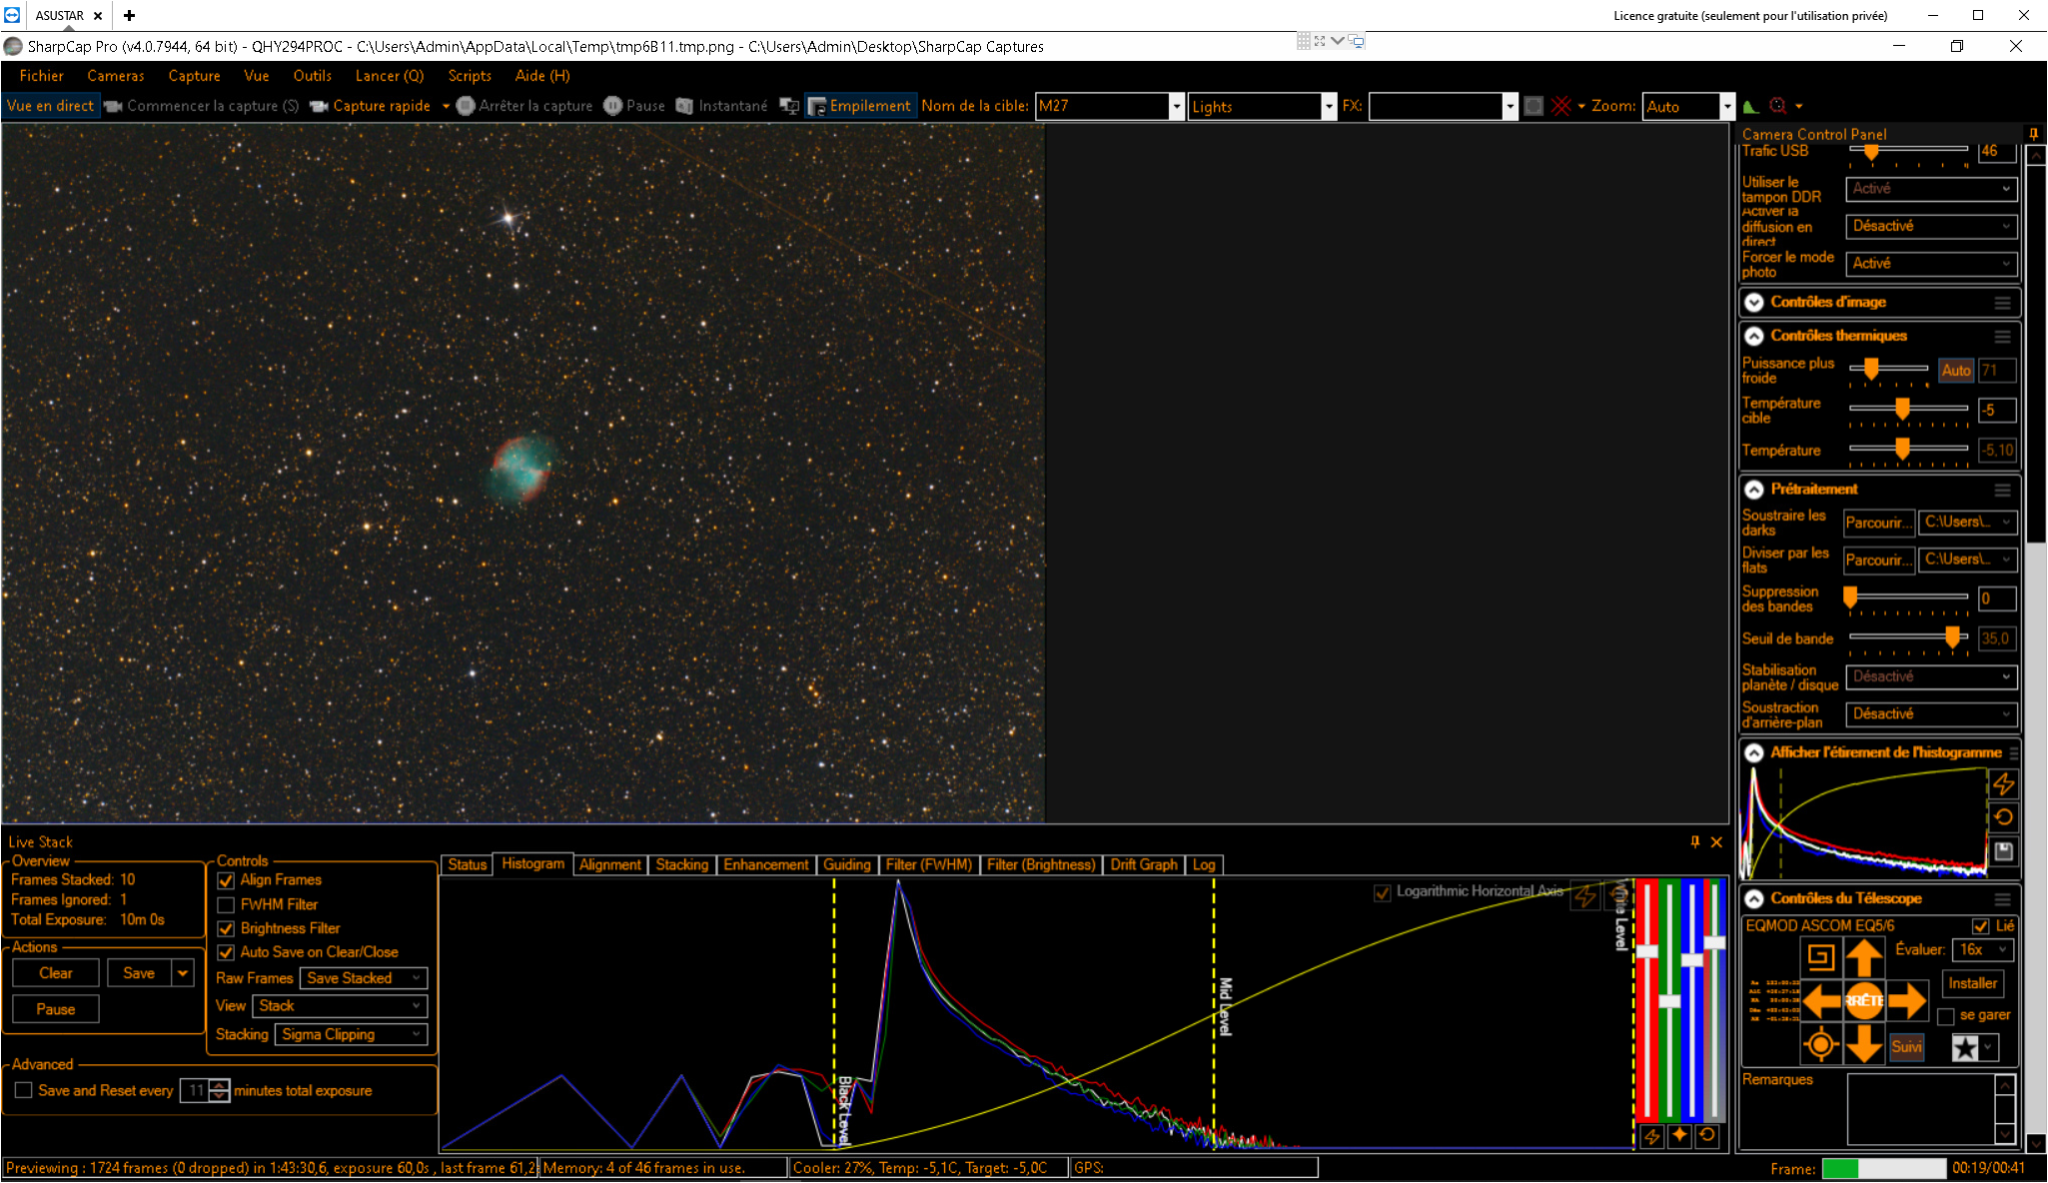Click the star icon in telescope controls

1965,1047
